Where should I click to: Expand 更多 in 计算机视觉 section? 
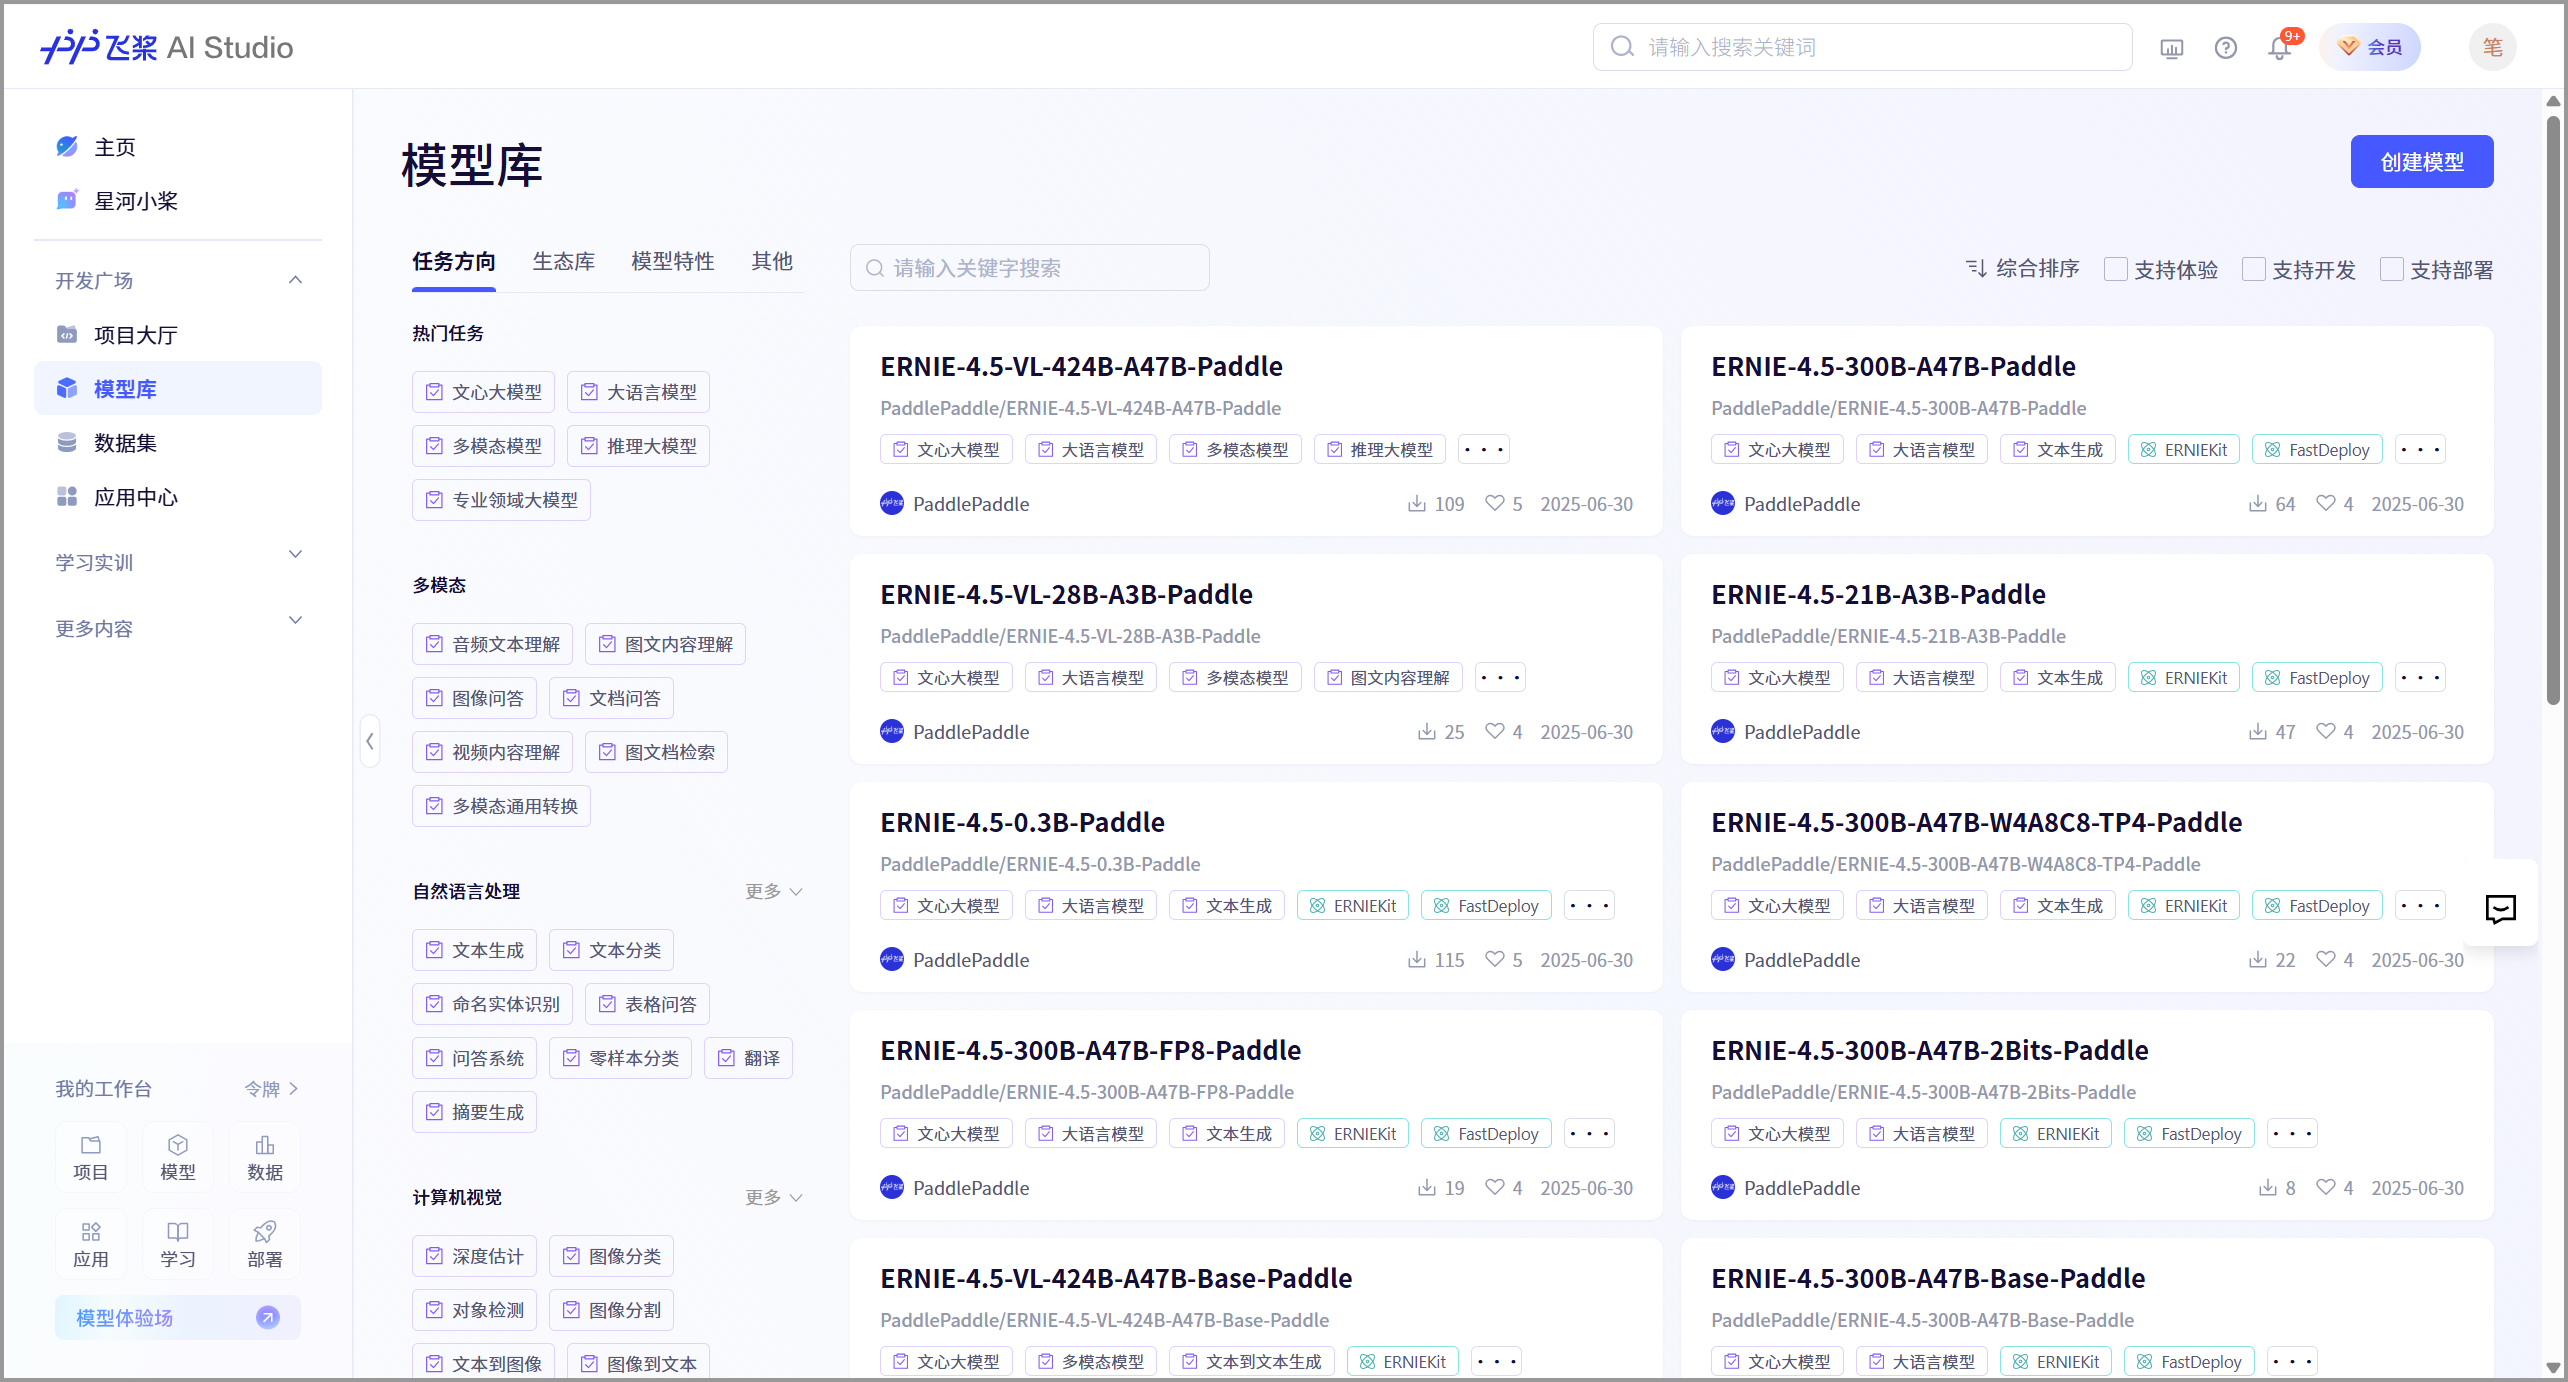pyautogui.click(x=773, y=1197)
